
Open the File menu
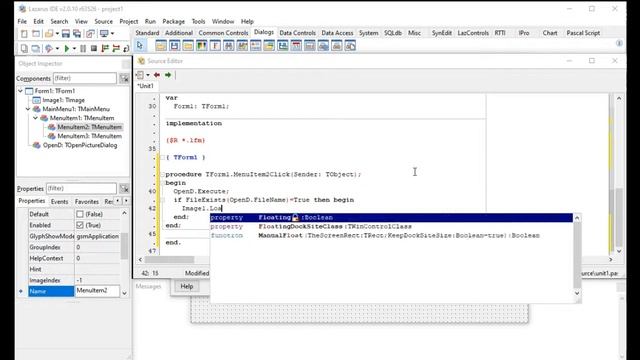pos(22,21)
